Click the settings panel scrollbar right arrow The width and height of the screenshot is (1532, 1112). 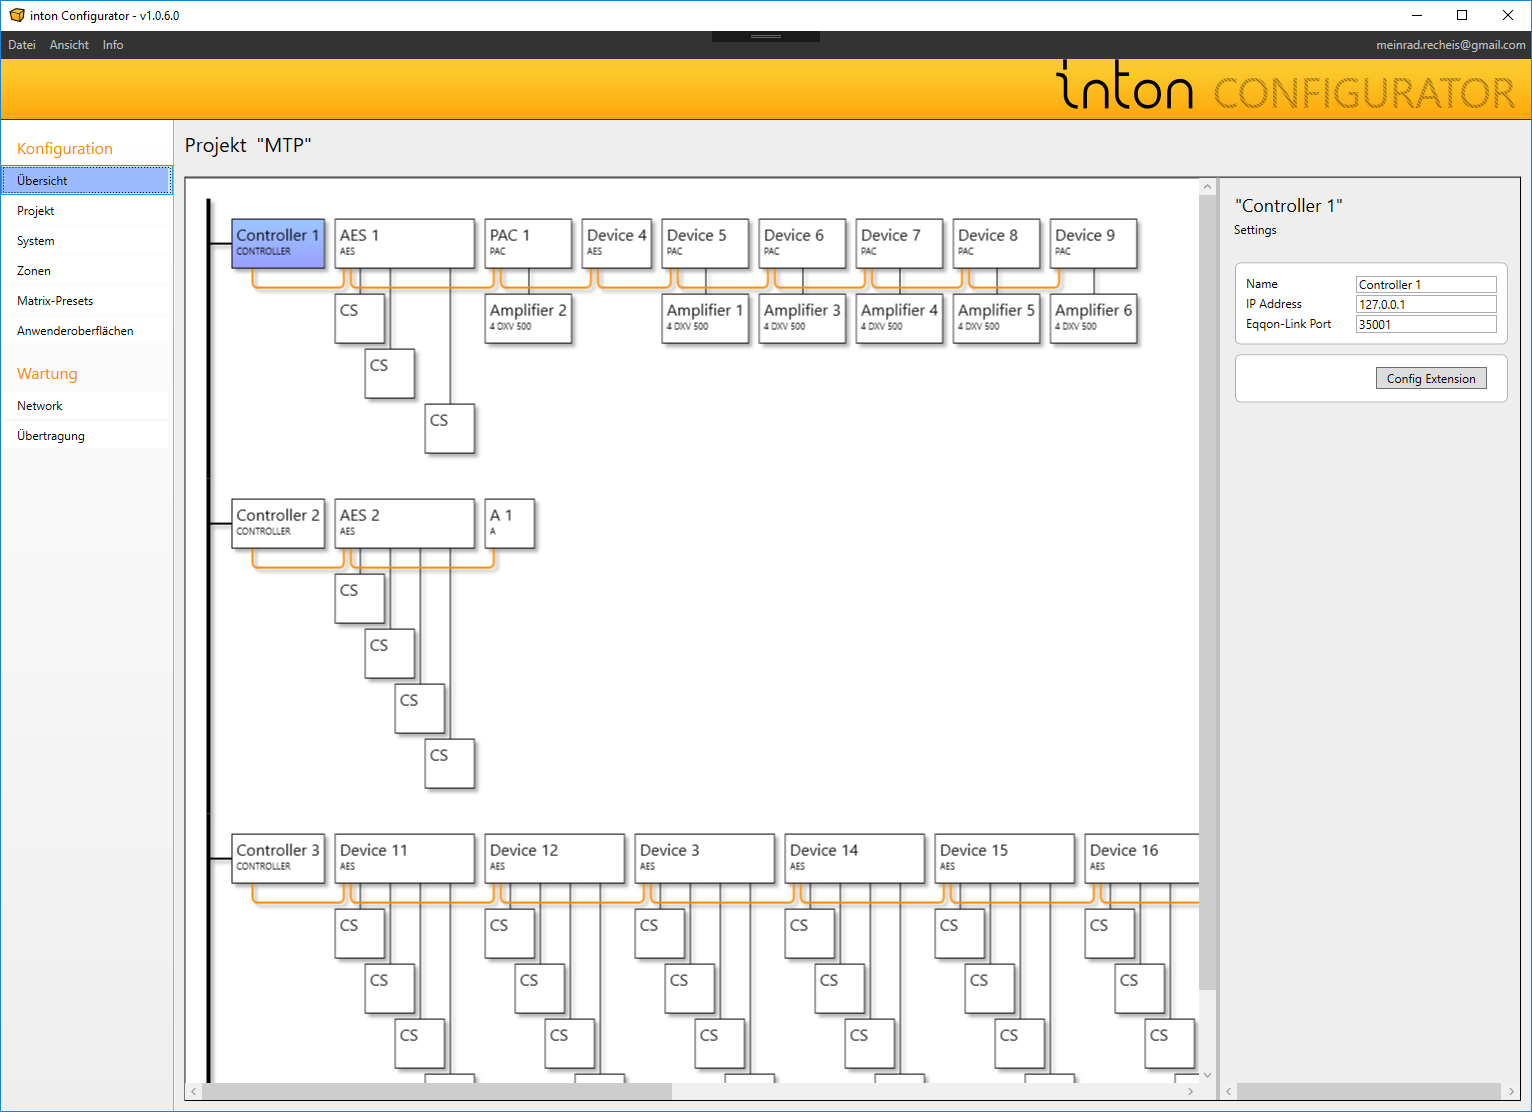[1511, 1091]
